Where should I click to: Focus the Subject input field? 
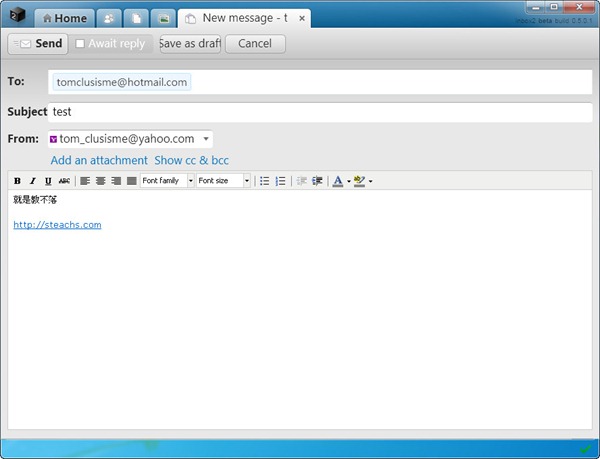click(320, 112)
